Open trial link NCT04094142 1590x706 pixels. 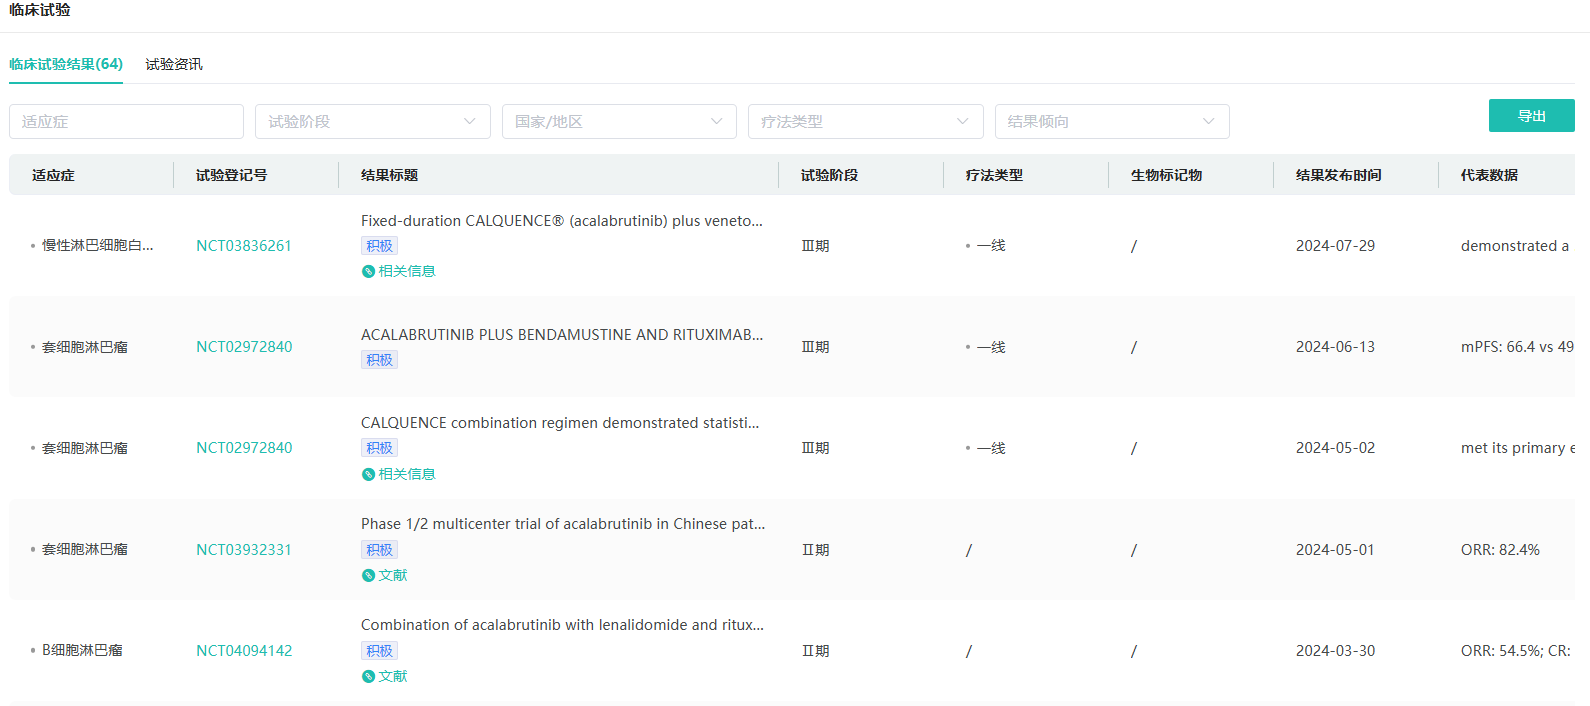click(244, 651)
